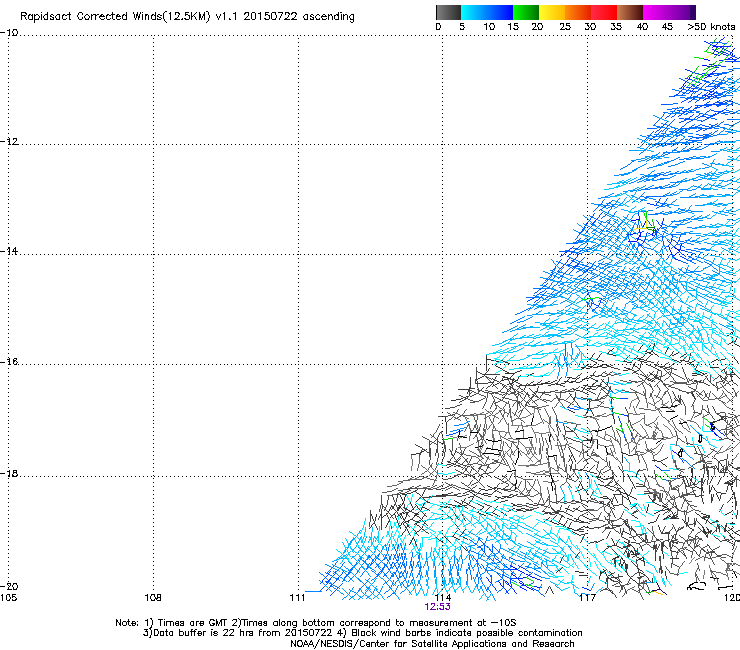Click the '-20' latitude axis label
The height and width of the screenshot is (650, 740).
[9, 586]
